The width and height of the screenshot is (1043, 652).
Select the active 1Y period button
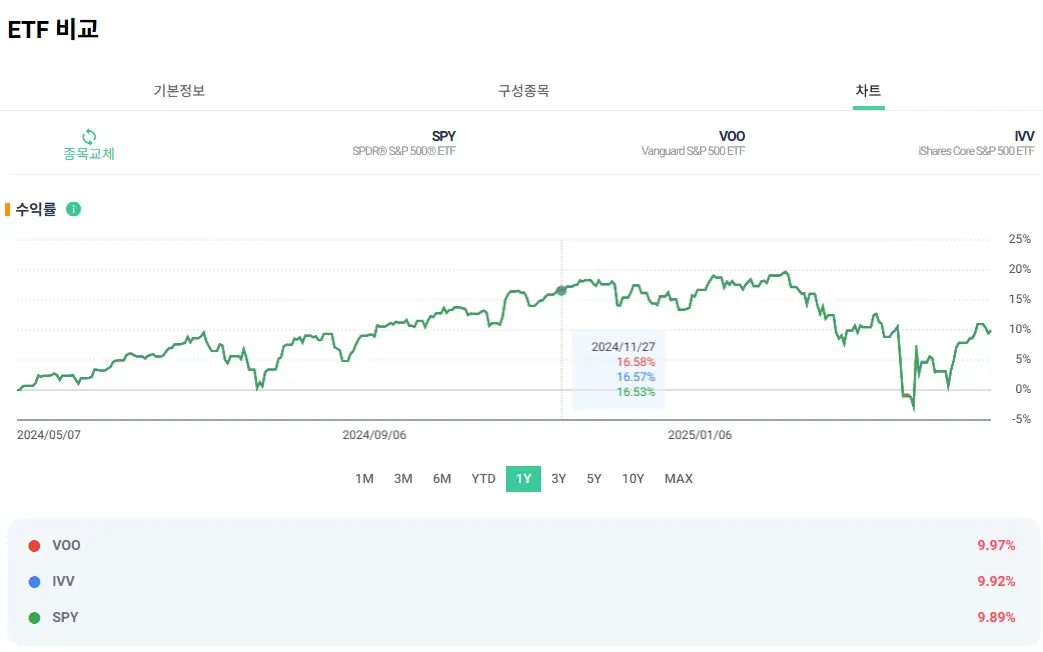523,479
